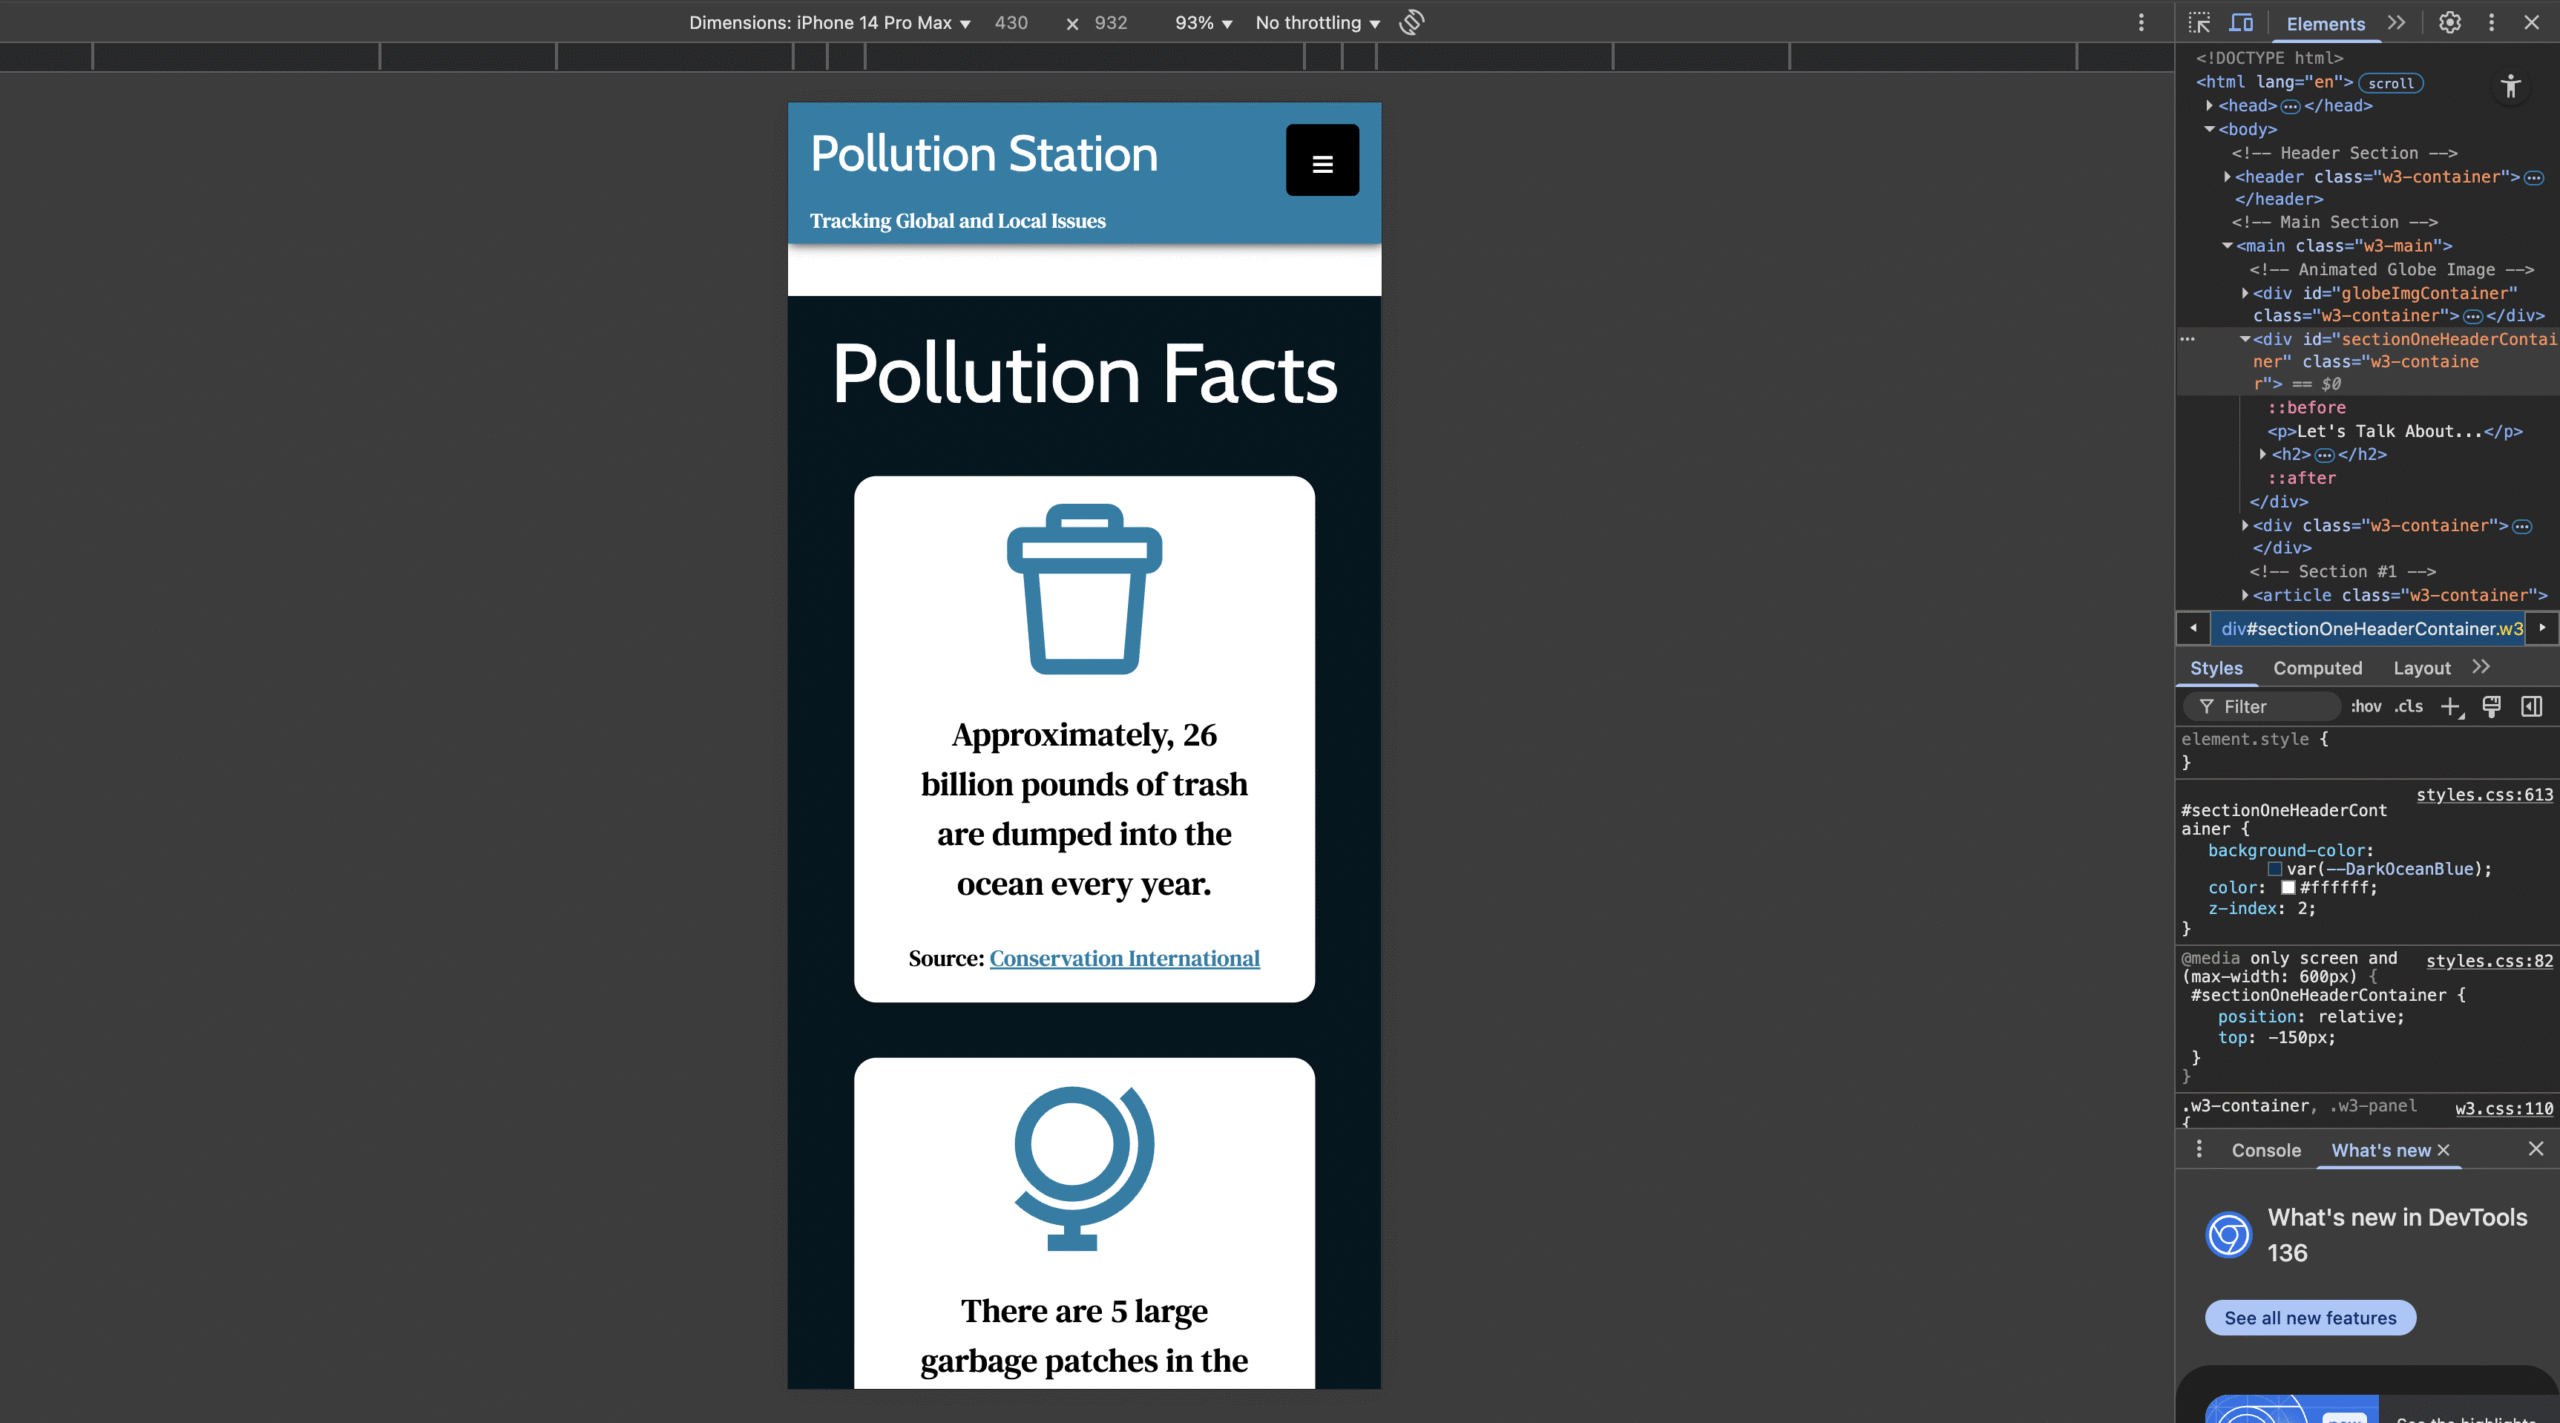Open the device Dimensions dropdown
The height and width of the screenshot is (1423, 2560).
[829, 23]
